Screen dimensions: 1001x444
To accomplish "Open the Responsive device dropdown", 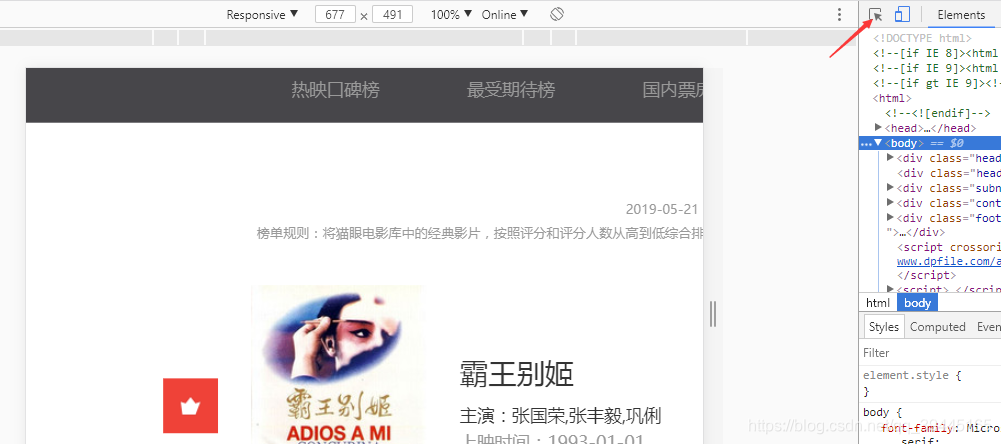I will [262, 14].
